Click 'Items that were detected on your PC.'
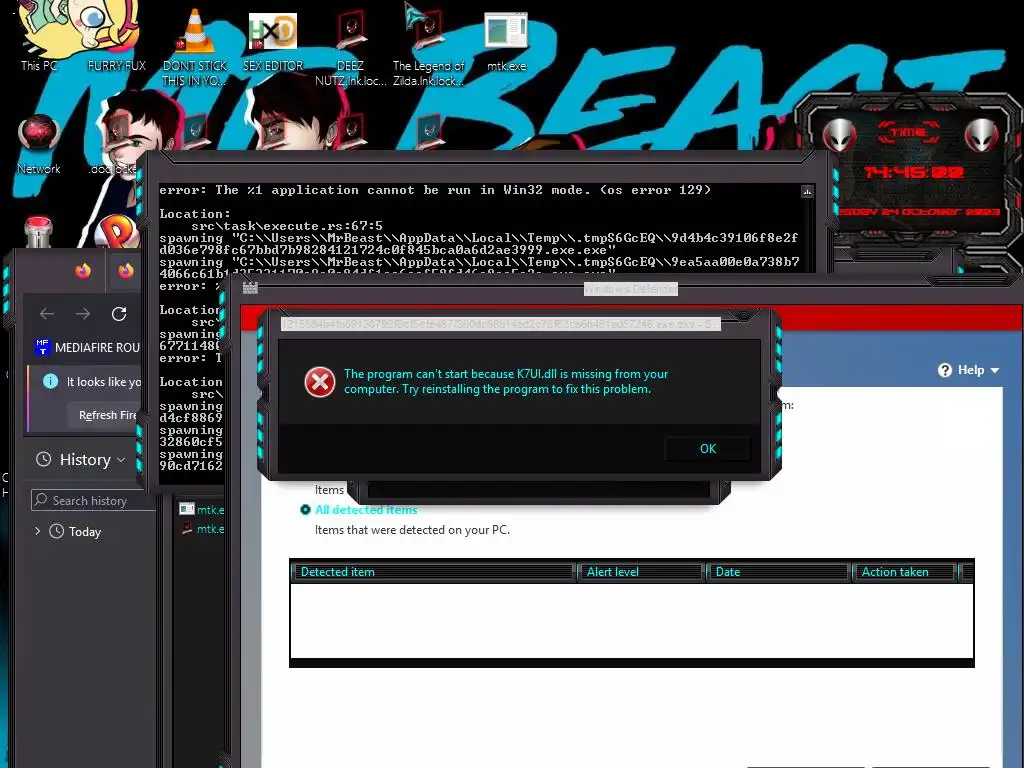Screen dimensions: 1024x768 click(x=412, y=530)
